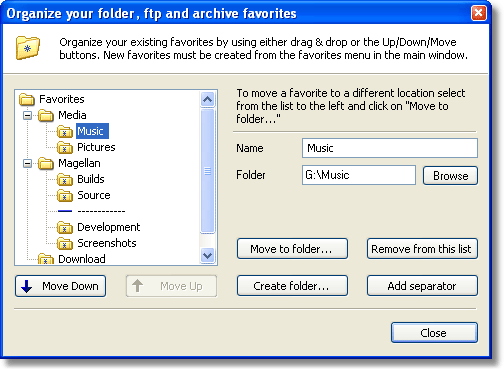Click into the Name text field
504x371 pixels.
(390, 148)
